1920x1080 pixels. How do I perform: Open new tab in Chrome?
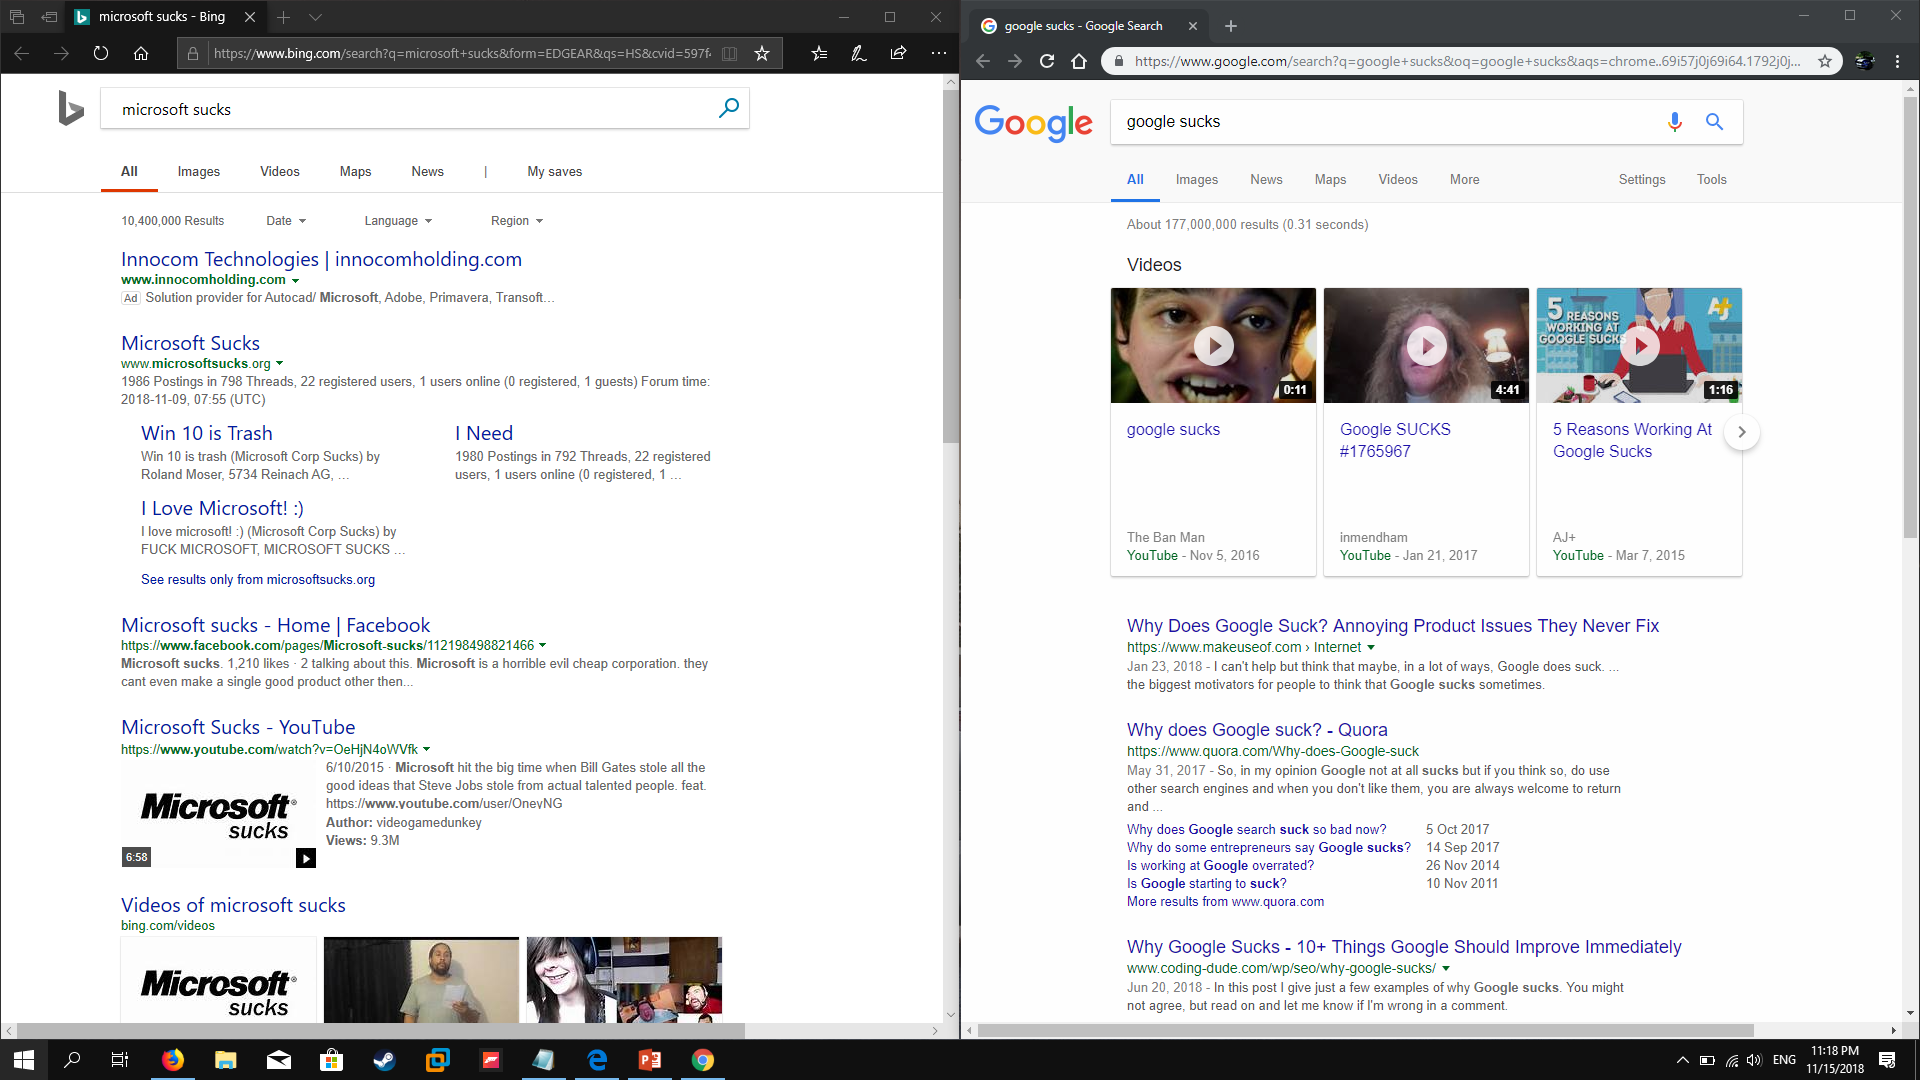click(x=1231, y=26)
